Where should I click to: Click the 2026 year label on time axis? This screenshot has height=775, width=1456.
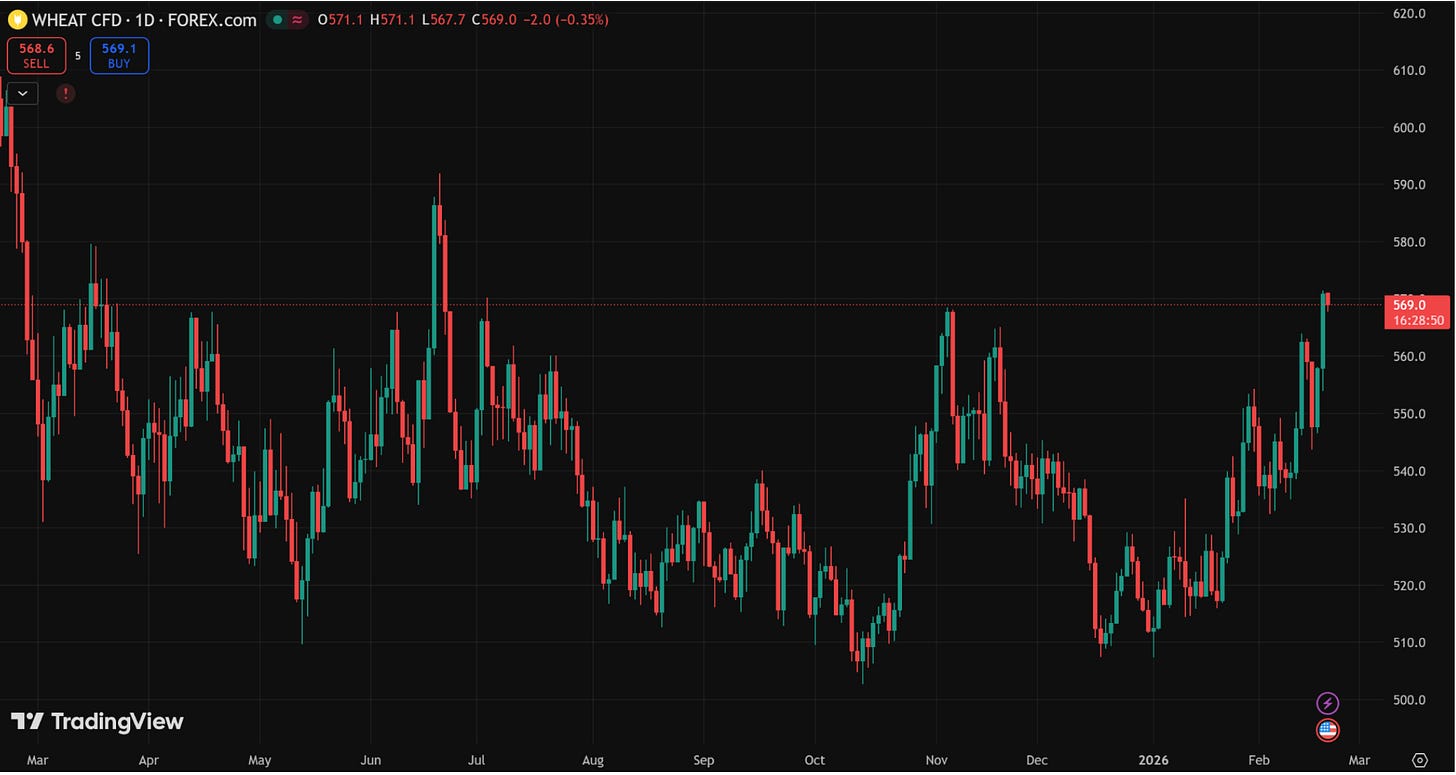click(x=1152, y=760)
